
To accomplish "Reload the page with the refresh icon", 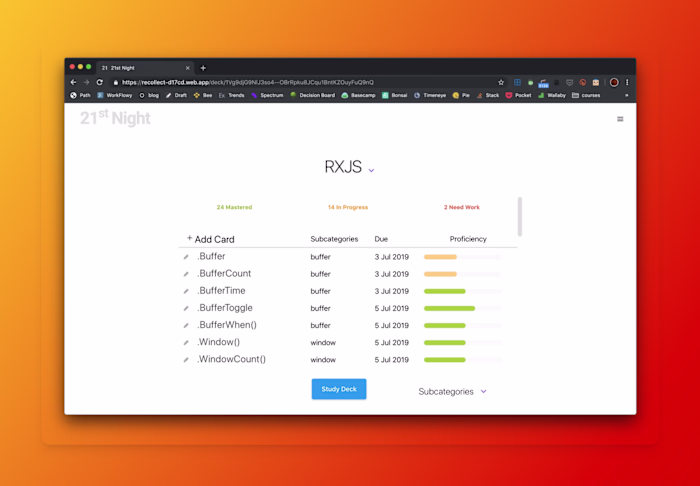I will [x=100, y=82].
